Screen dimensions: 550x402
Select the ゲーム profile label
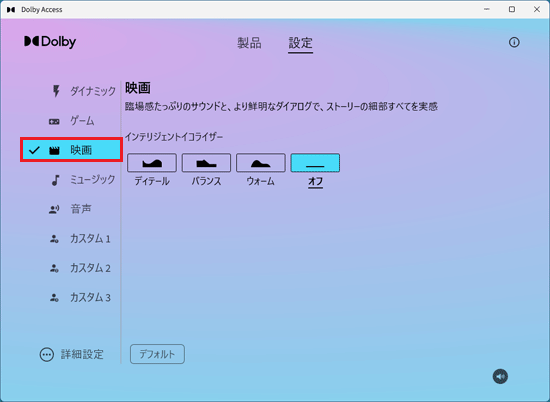(x=82, y=121)
